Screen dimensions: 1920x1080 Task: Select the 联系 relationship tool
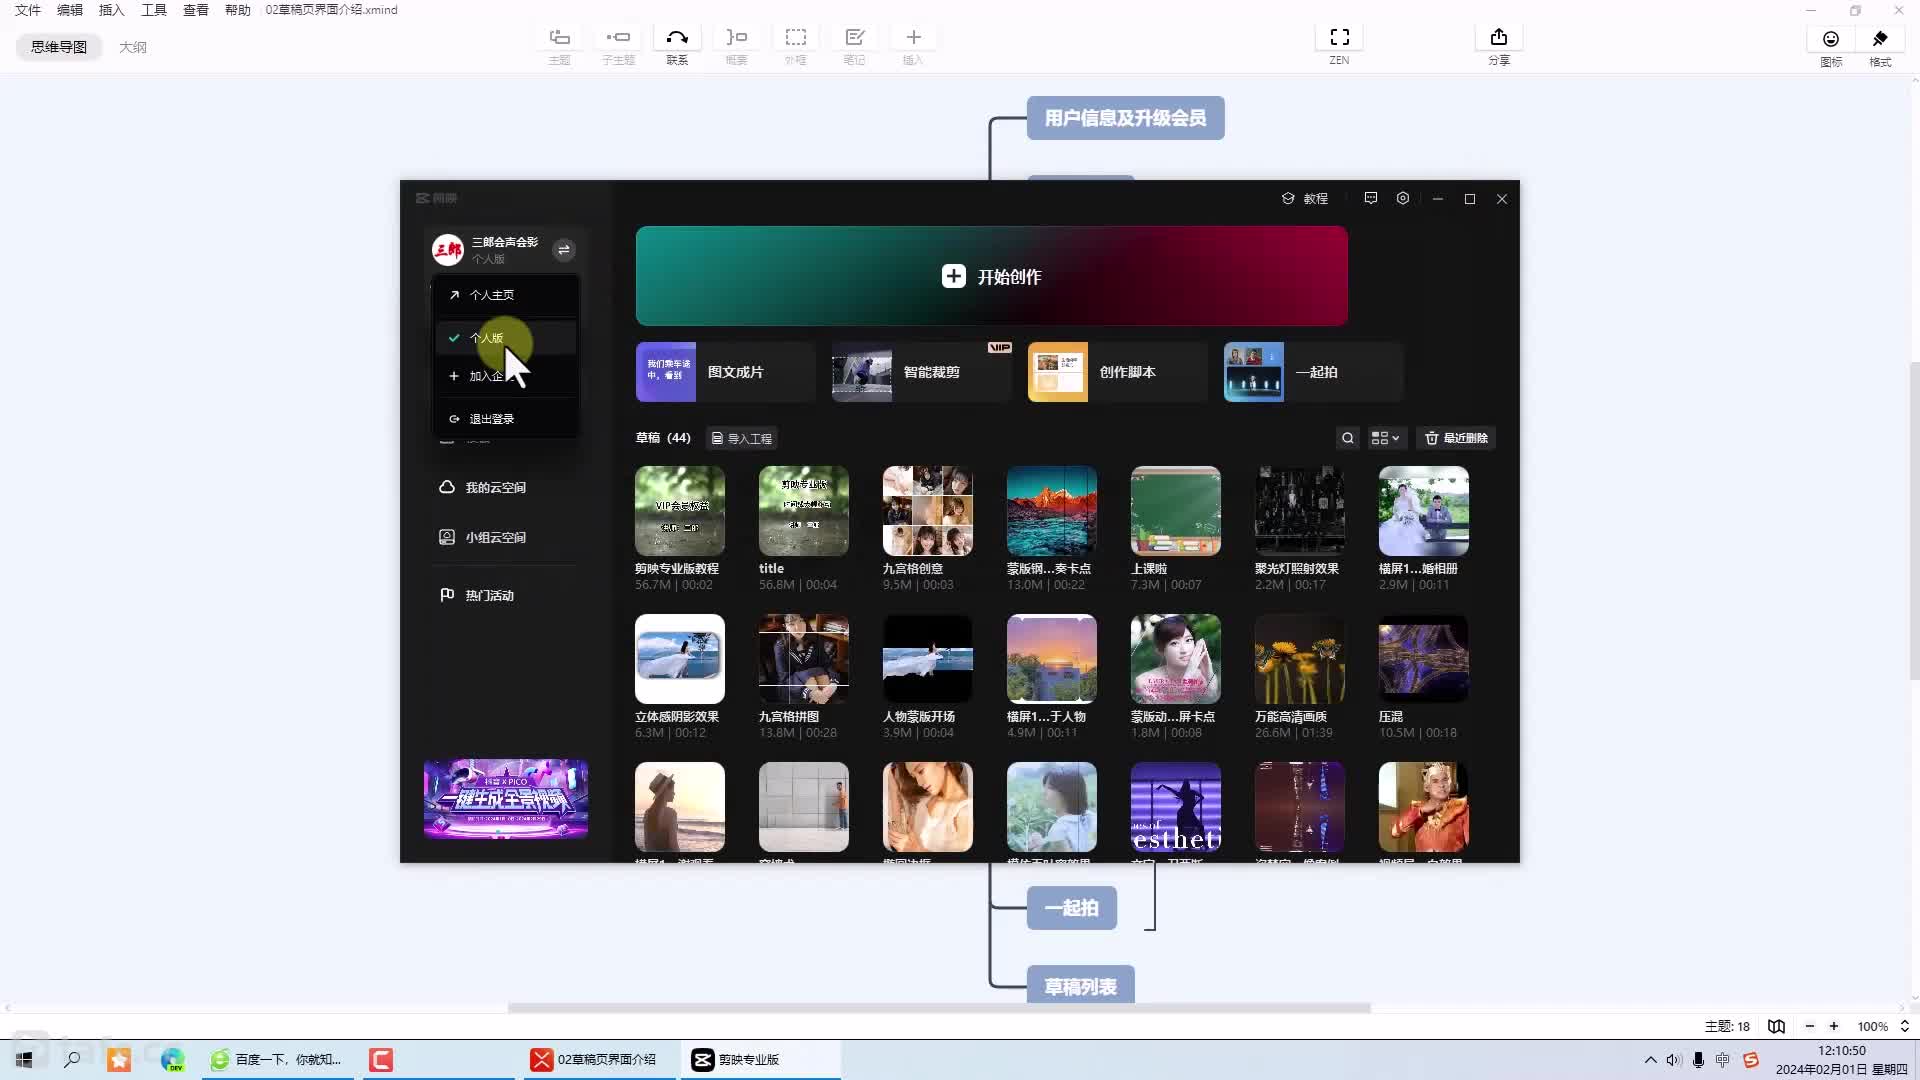tap(677, 37)
